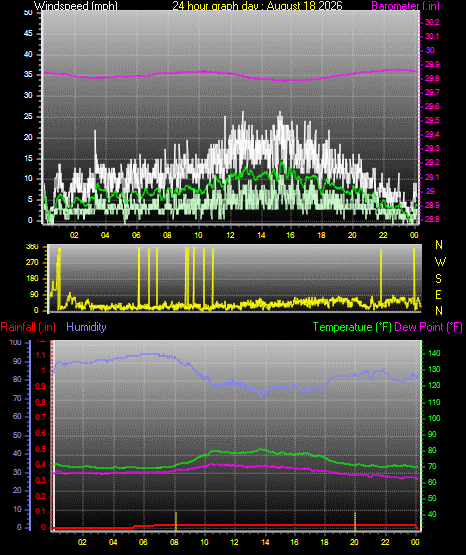The height and width of the screenshot is (555, 466).
Task: Click the red "Rainfall (.in)" legend label
Action: click(28, 327)
